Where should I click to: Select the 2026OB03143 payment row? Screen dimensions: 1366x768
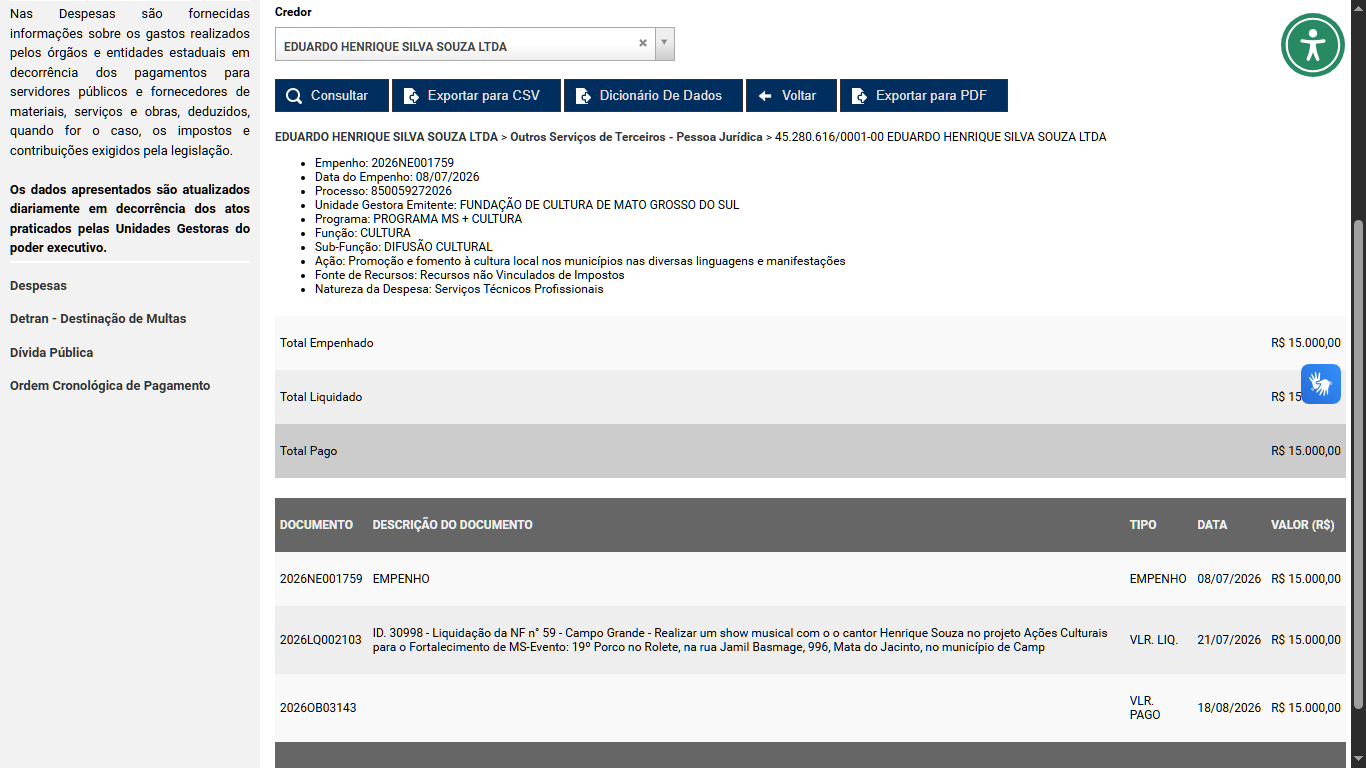pyautogui.click(x=810, y=708)
